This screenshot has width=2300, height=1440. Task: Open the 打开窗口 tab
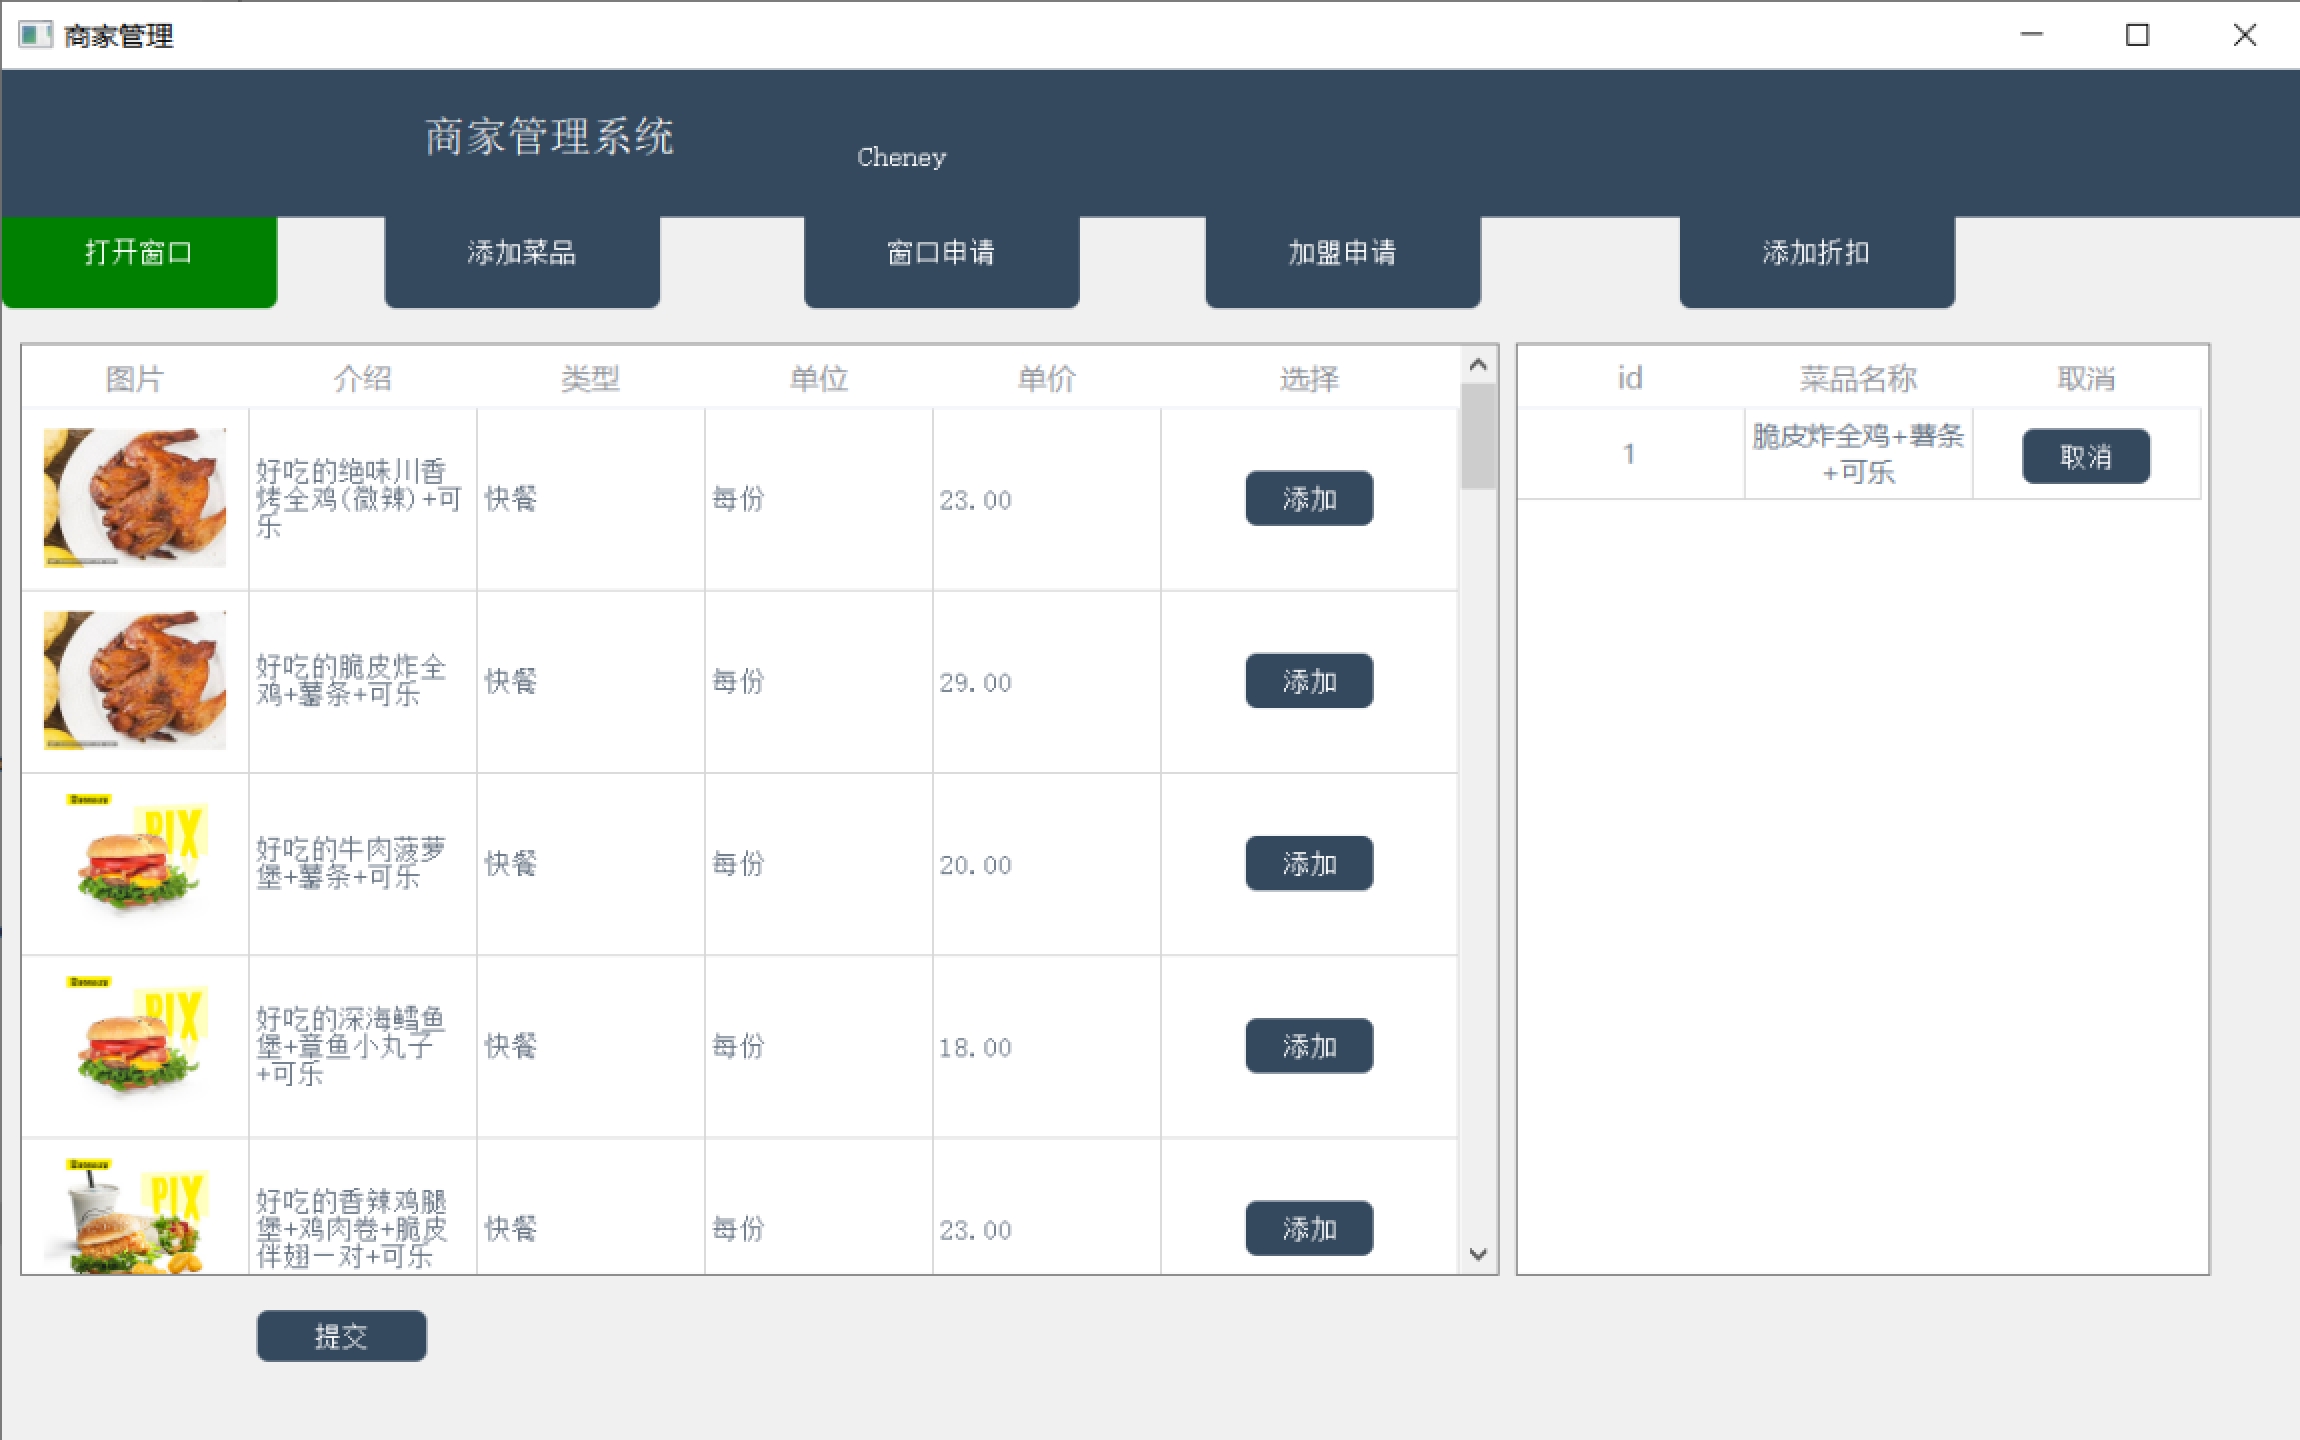139,254
